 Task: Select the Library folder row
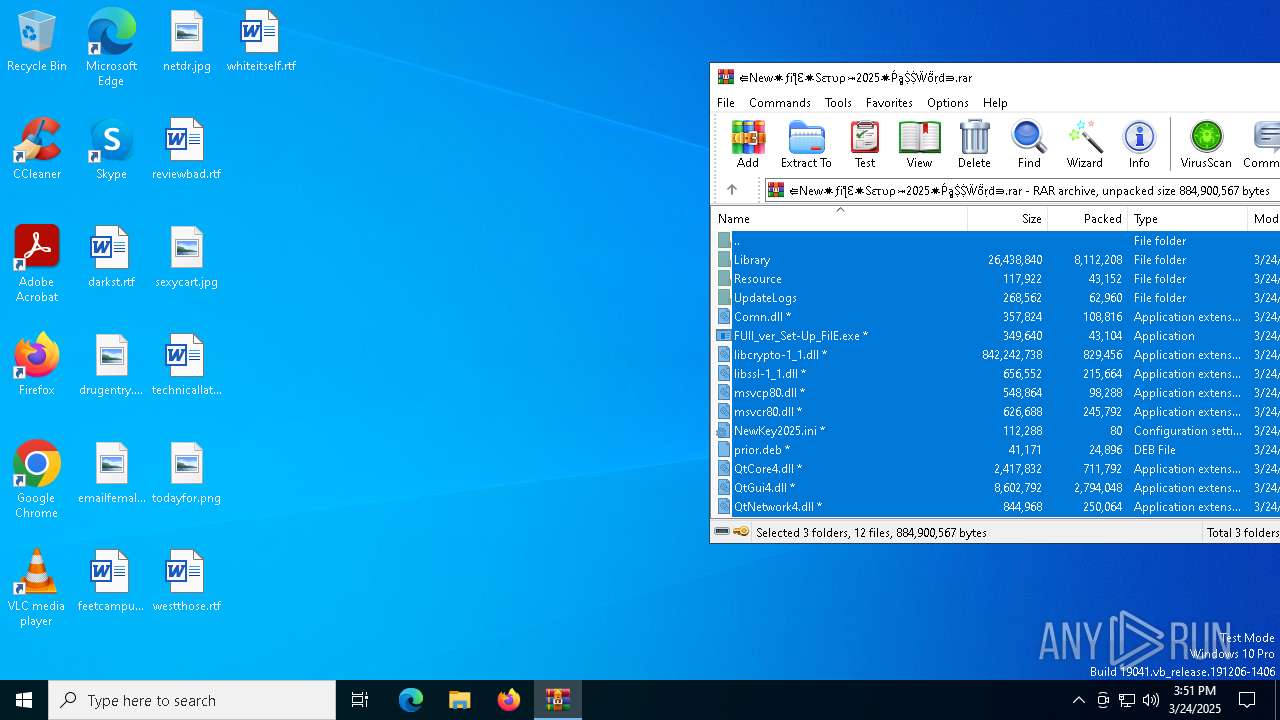pos(996,260)
